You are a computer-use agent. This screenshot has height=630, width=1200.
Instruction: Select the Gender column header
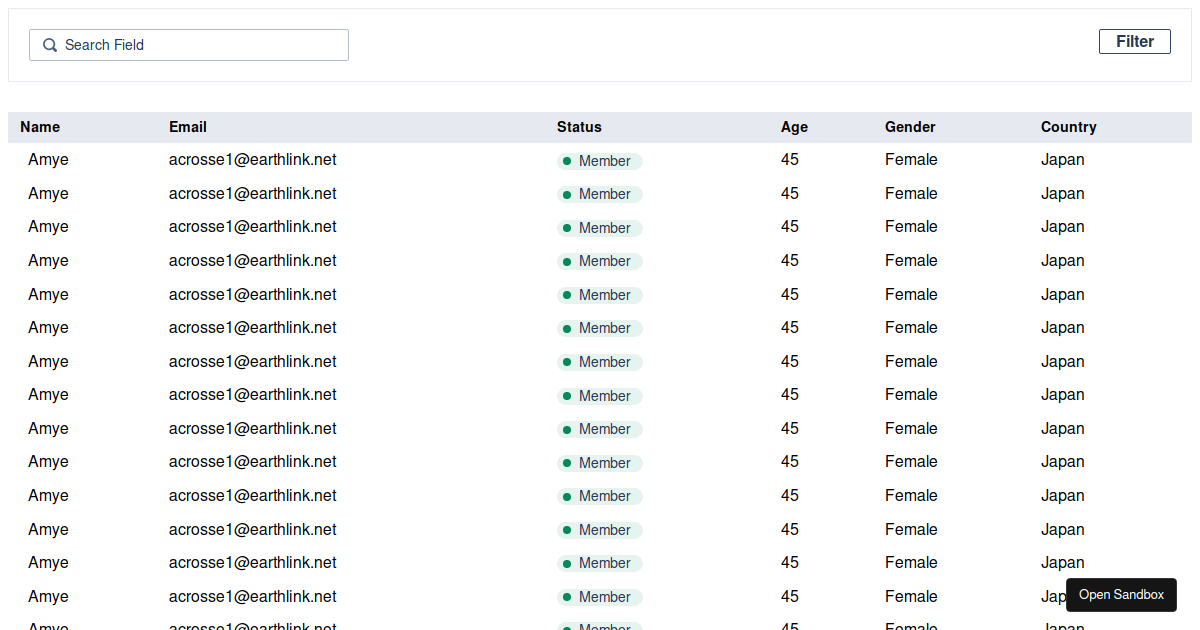pyautogui.click(x=910, y=127)
